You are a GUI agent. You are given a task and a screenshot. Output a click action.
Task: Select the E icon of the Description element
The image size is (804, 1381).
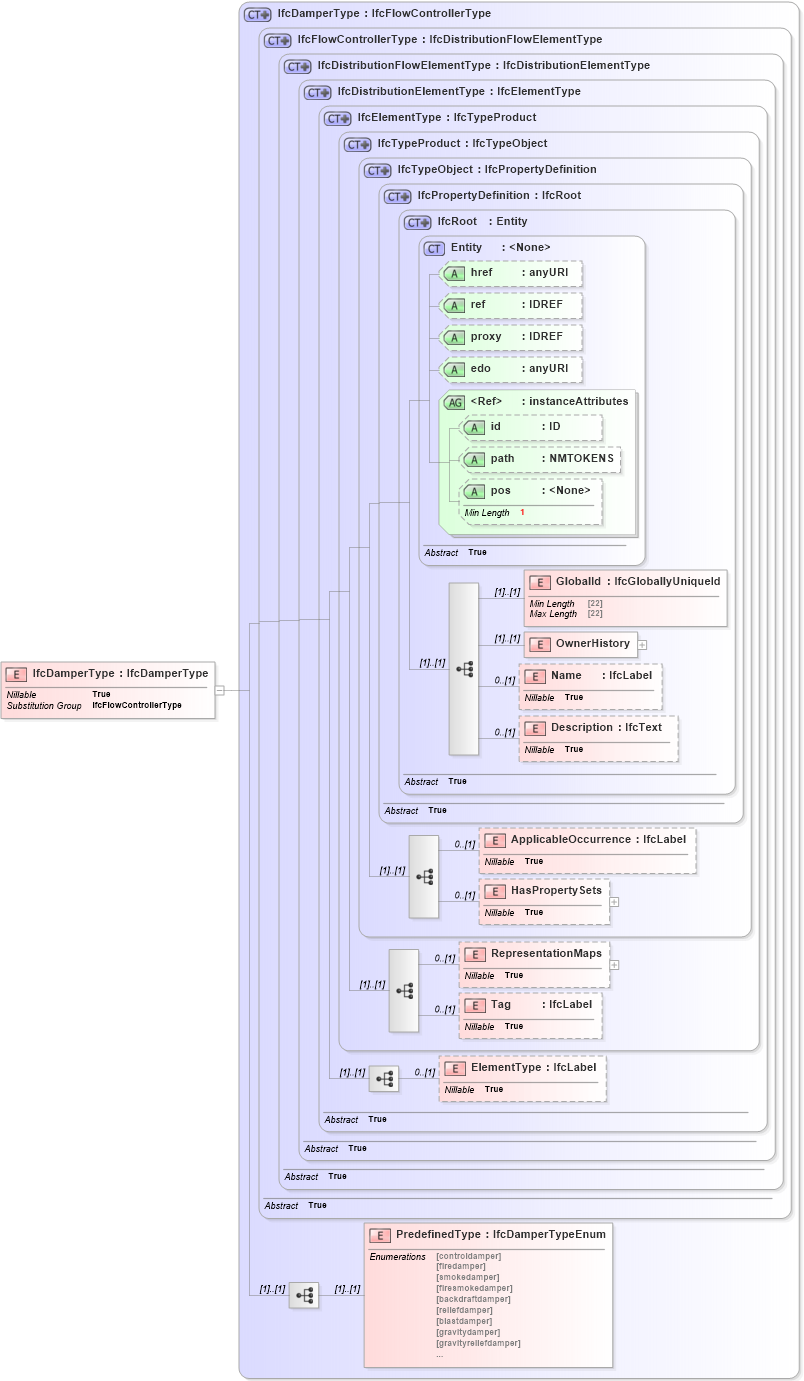click(x=536, y=727)
